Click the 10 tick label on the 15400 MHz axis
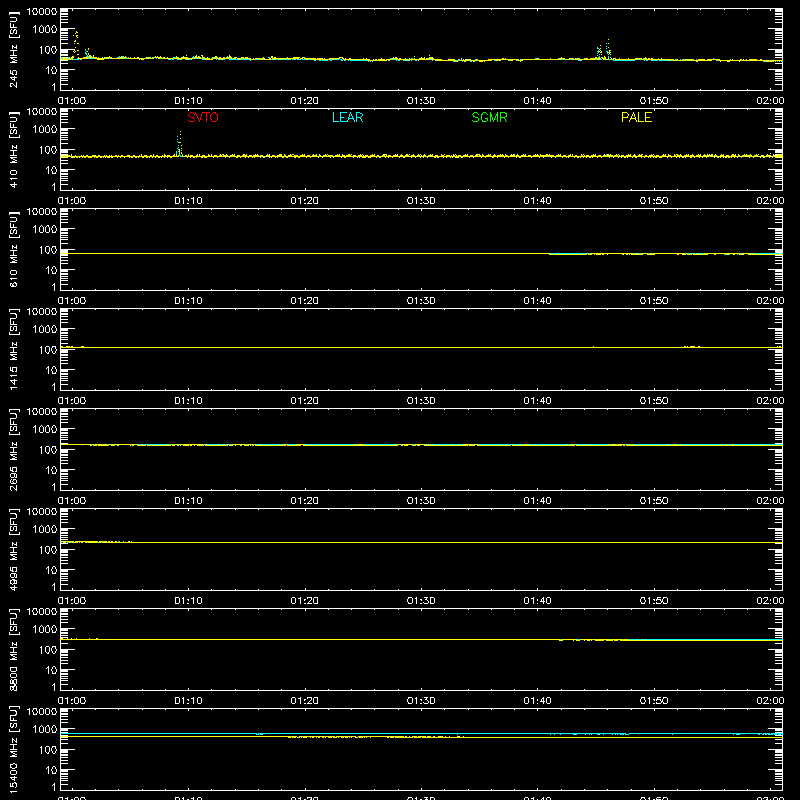800x800 pixels. click(51, 770)
